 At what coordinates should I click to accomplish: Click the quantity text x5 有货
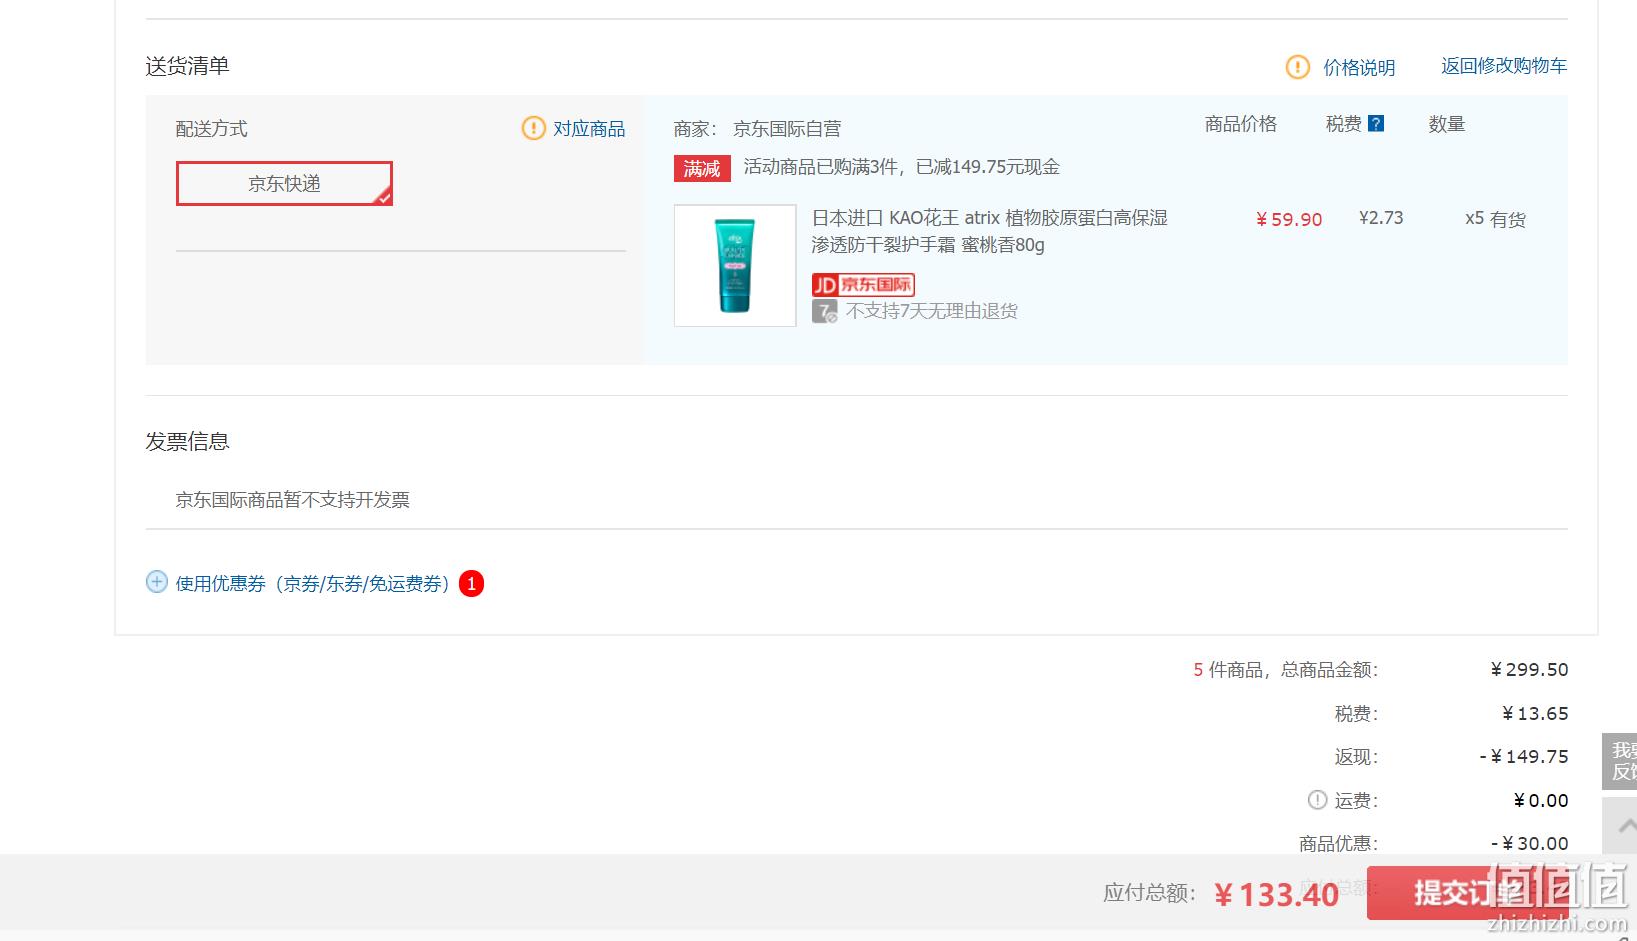click(1495, 219)
